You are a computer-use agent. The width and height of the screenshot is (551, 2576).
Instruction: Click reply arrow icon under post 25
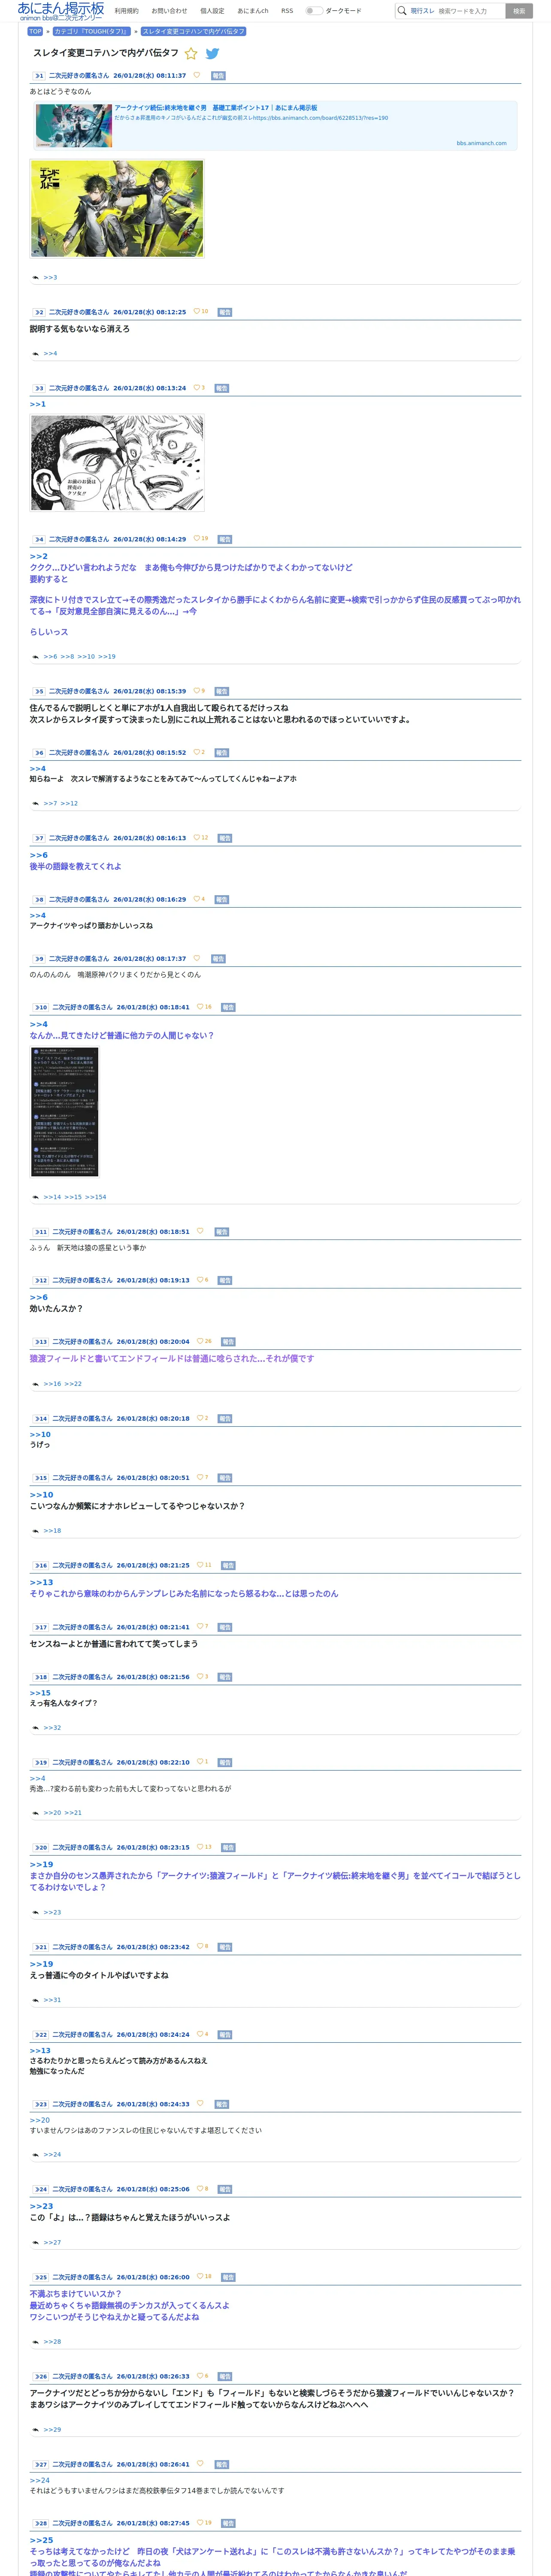(x=36, y=2341)
